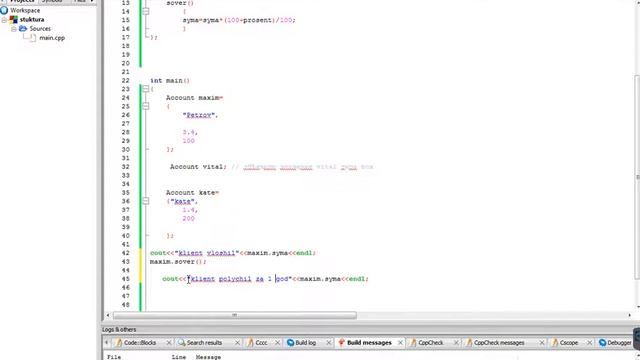
Task: Click the "Petrov" string on line 26
Action: pyautogui.click(x=198, y=115)
